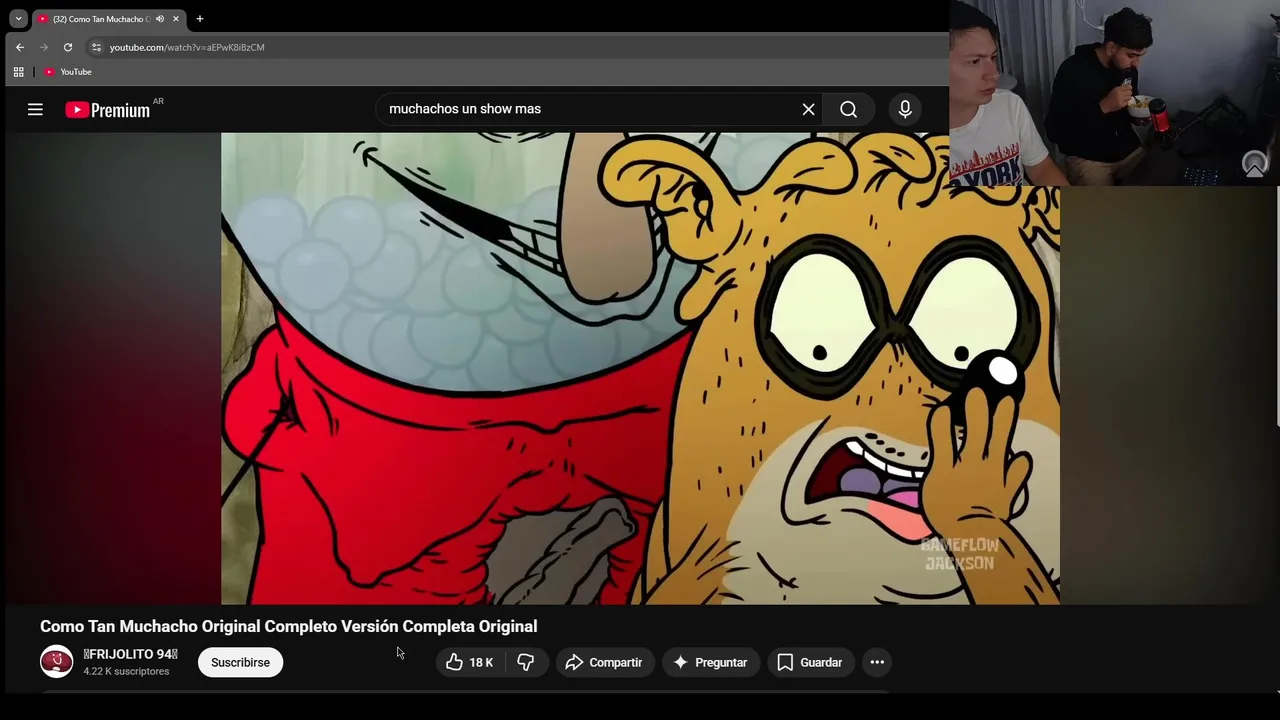
Task: Clear the search box with X
Action: [x=808, y=109]
